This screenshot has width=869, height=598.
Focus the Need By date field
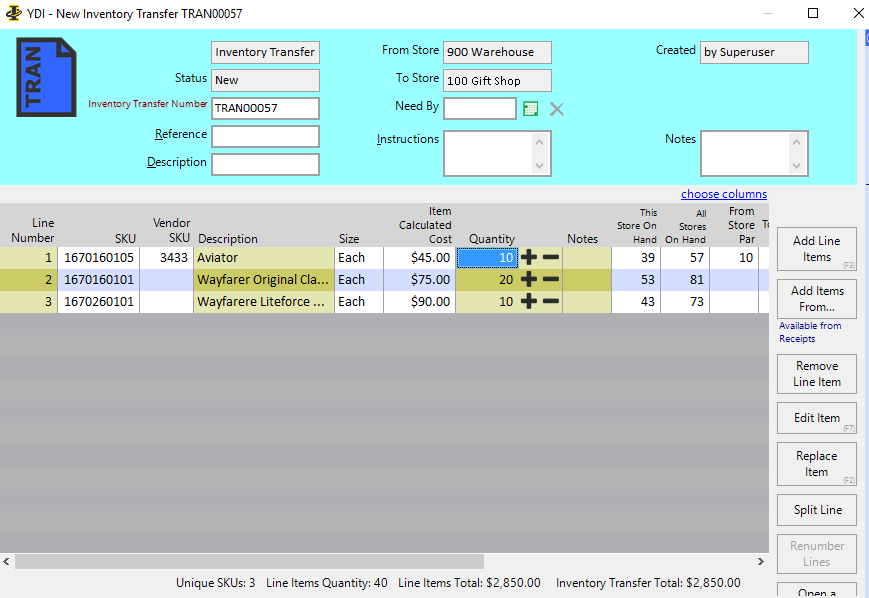(x=480, y=109)
